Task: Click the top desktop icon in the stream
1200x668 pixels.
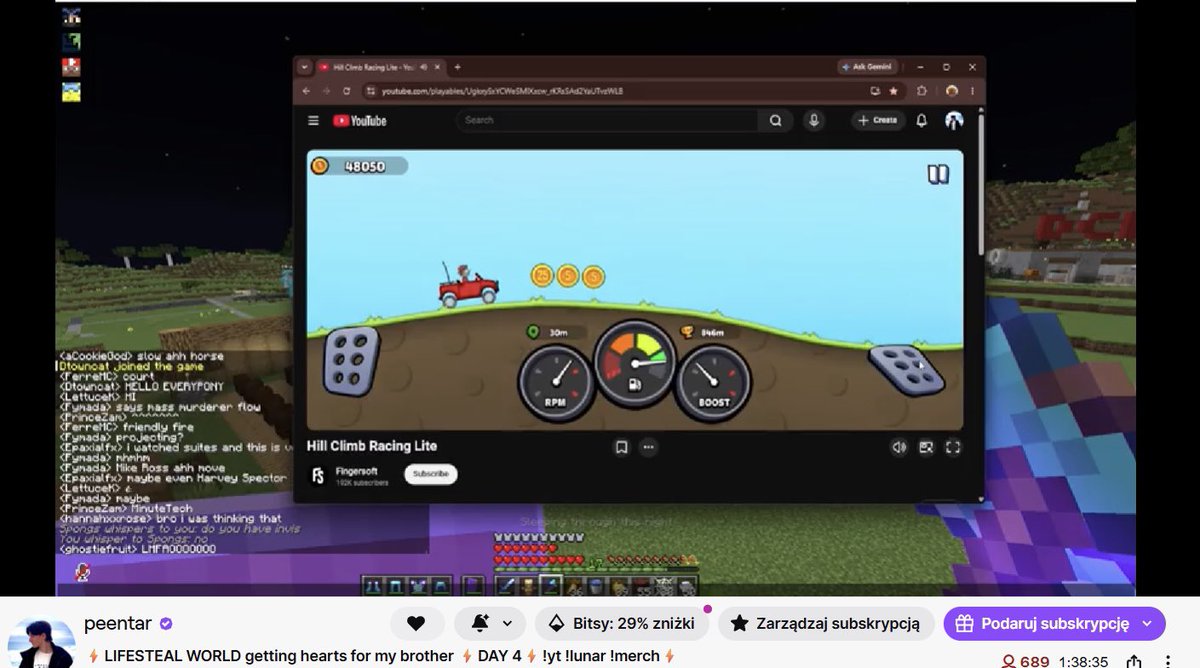Action: click(x=71, y=16)
